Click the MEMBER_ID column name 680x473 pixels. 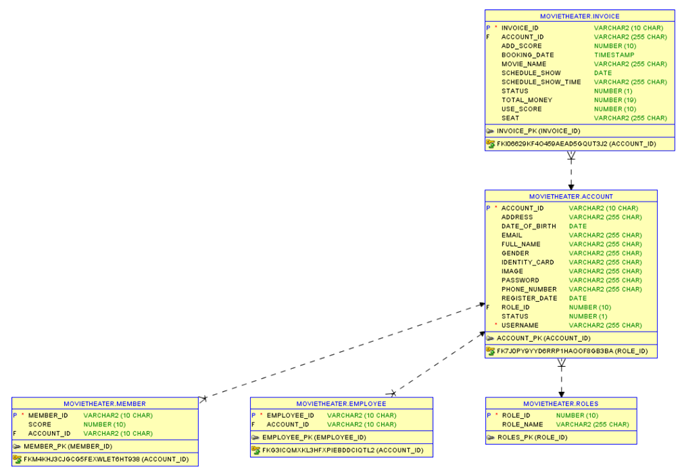pos(48,416)
